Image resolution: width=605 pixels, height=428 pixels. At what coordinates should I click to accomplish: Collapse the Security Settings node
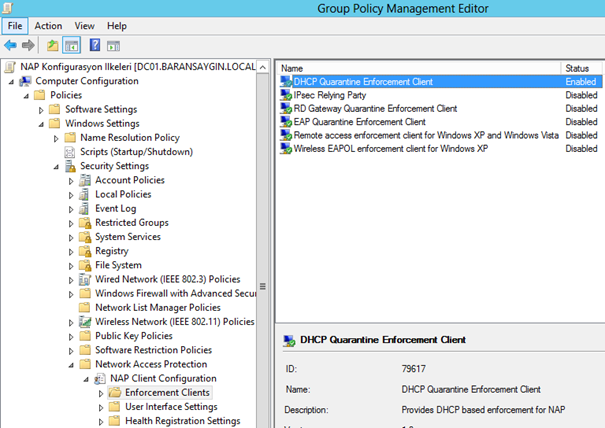pos(56,167)
